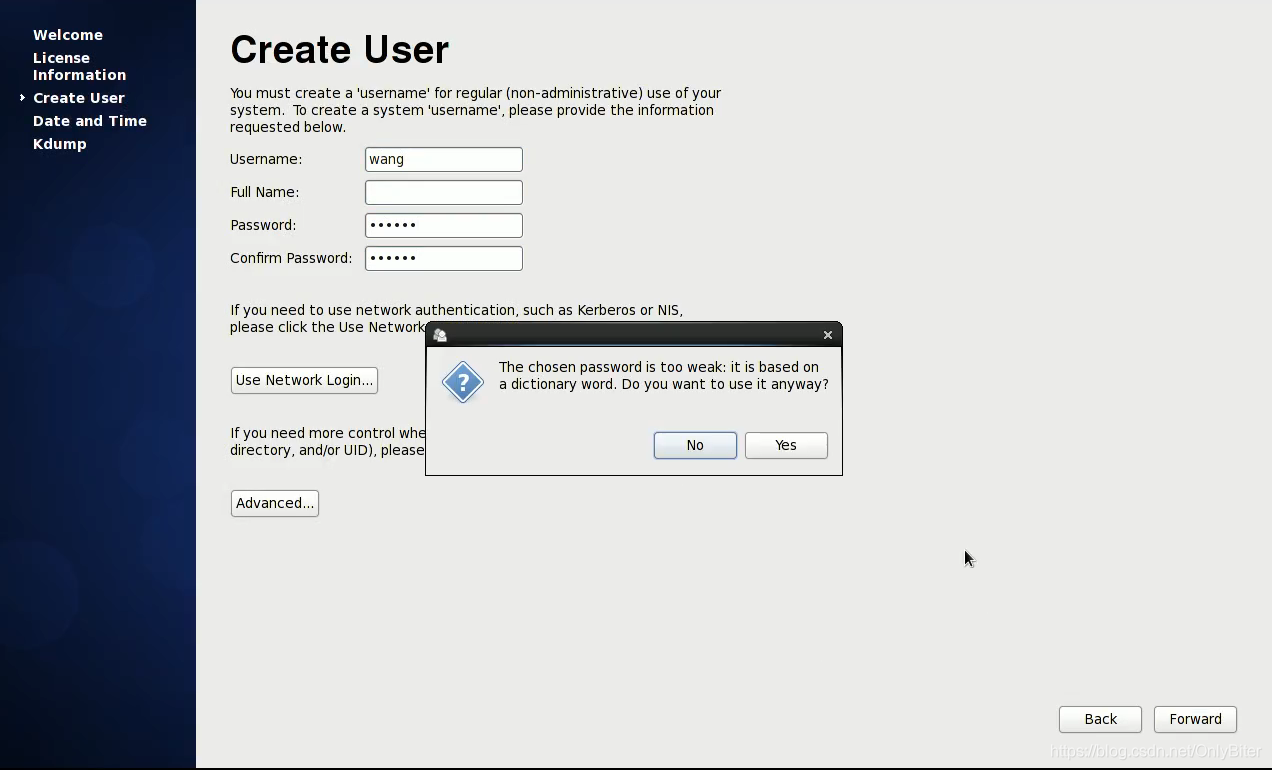Select Date and Time in sidebar
The image size is (1272, 770).
pos(90,121)
